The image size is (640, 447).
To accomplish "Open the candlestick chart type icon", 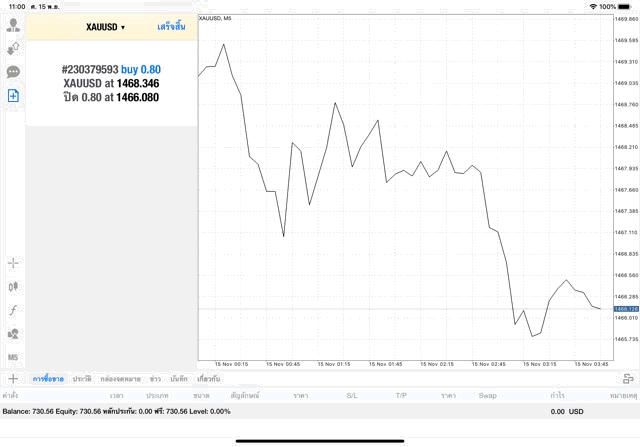I will coord(13,286).
